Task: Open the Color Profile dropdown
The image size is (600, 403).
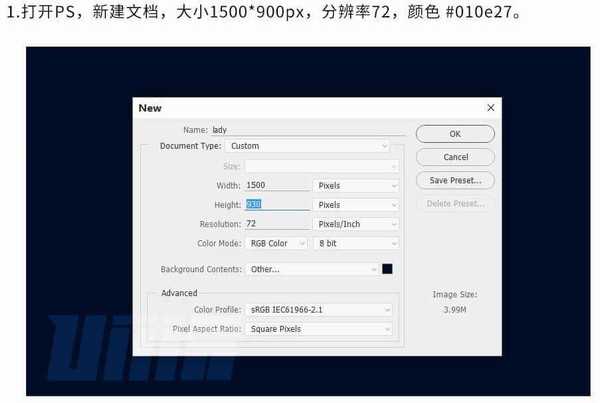Action: coord(319,310)
